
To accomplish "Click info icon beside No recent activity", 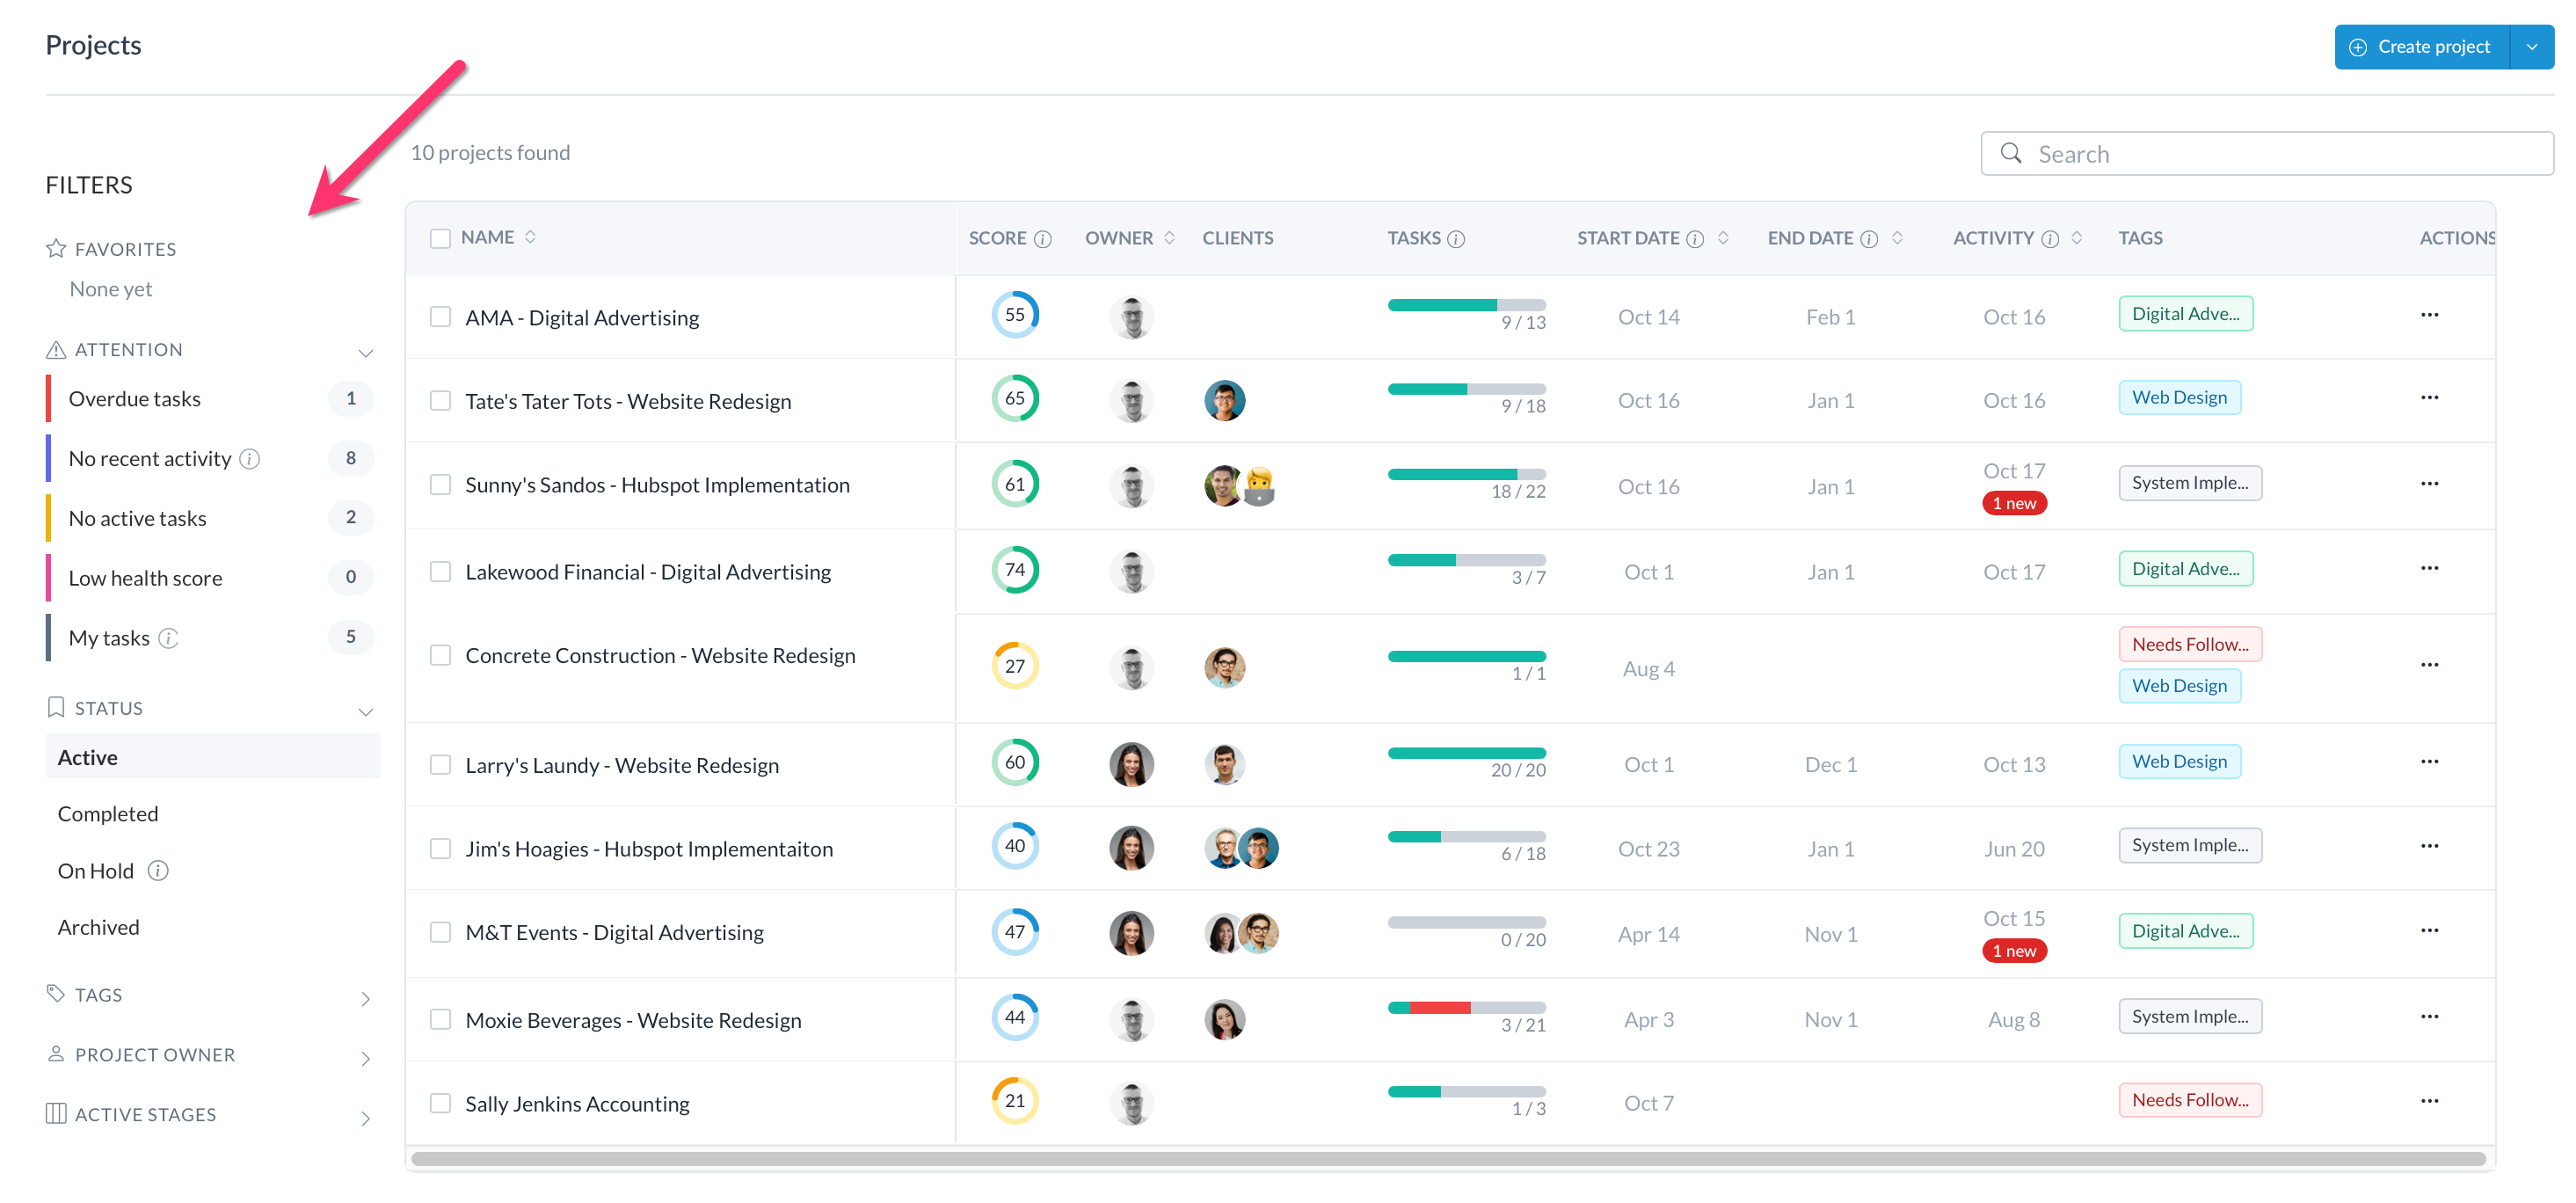I will point(250,459).
